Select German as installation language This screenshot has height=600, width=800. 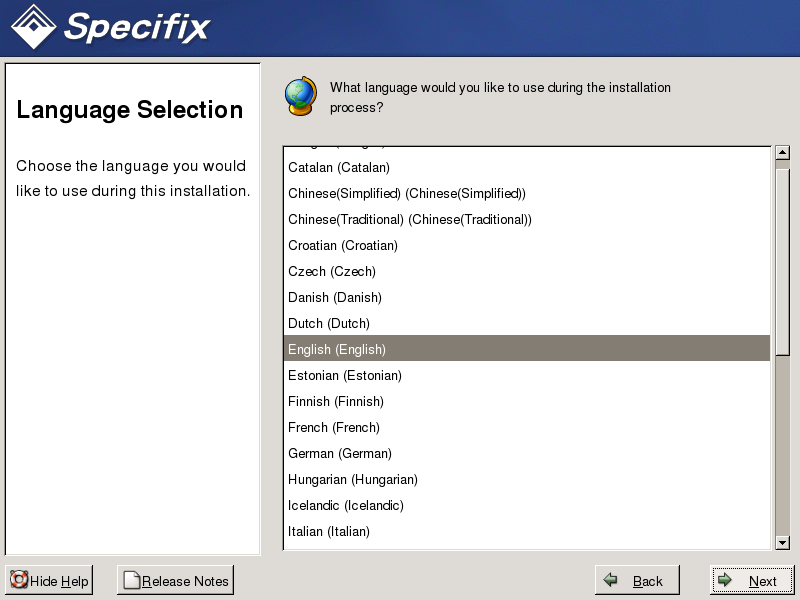point(340,454)
